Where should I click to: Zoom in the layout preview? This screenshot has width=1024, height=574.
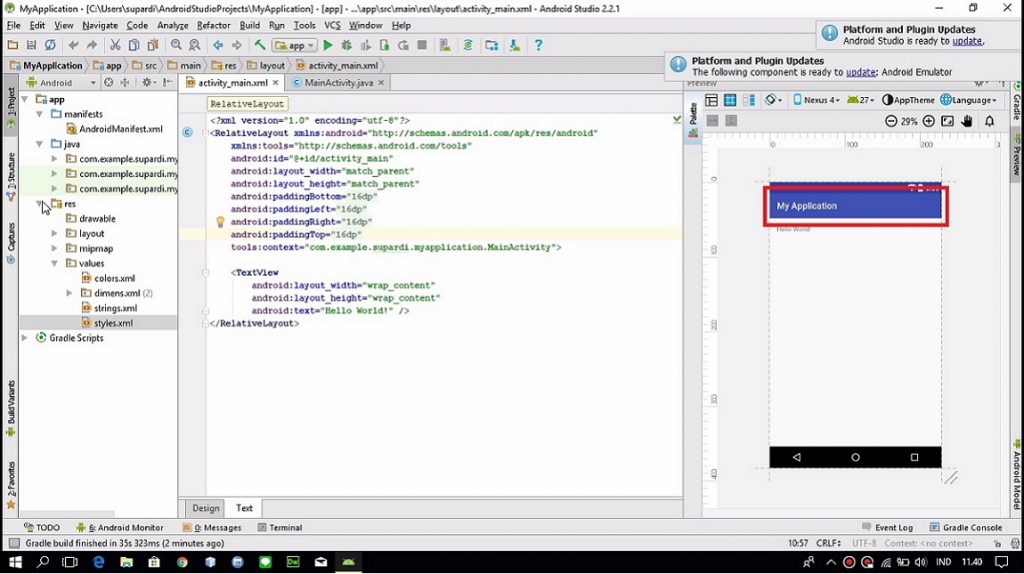click(x=928, y=121)
